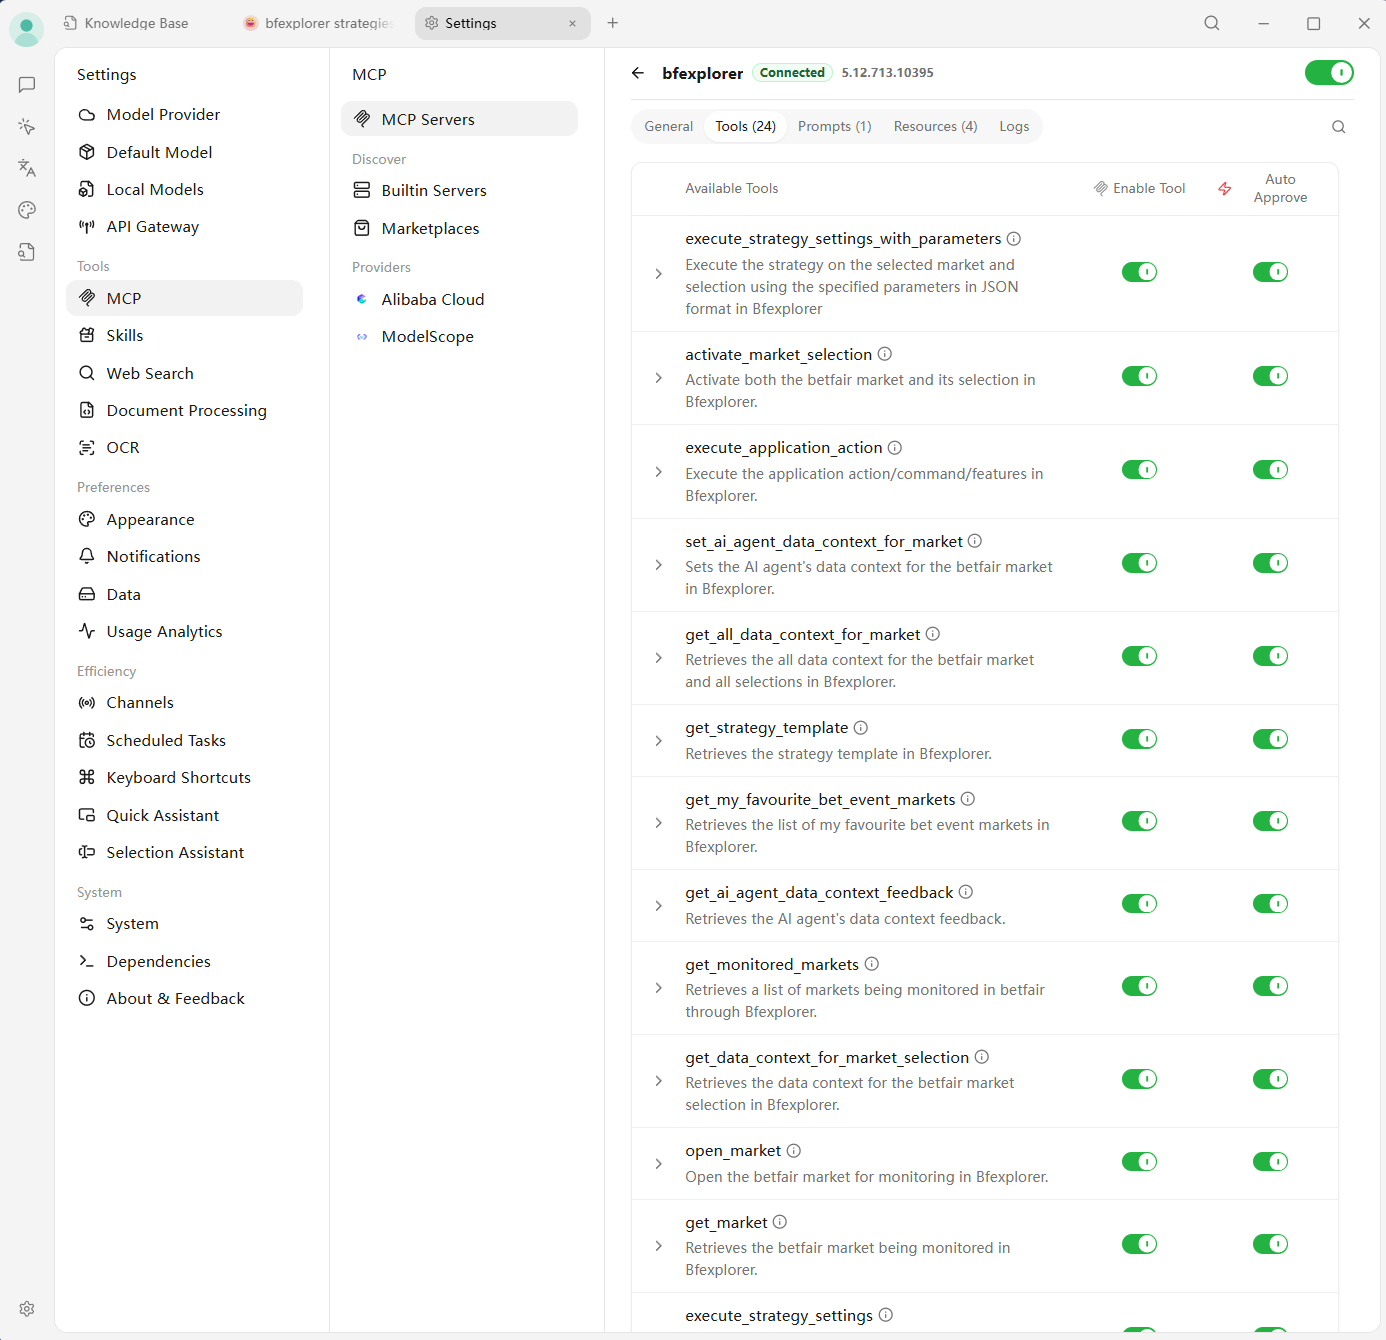Disable the get_market tool
This screenshot has height=1340, width=1386.
pyautogui.click(x=1139, y=1244)
